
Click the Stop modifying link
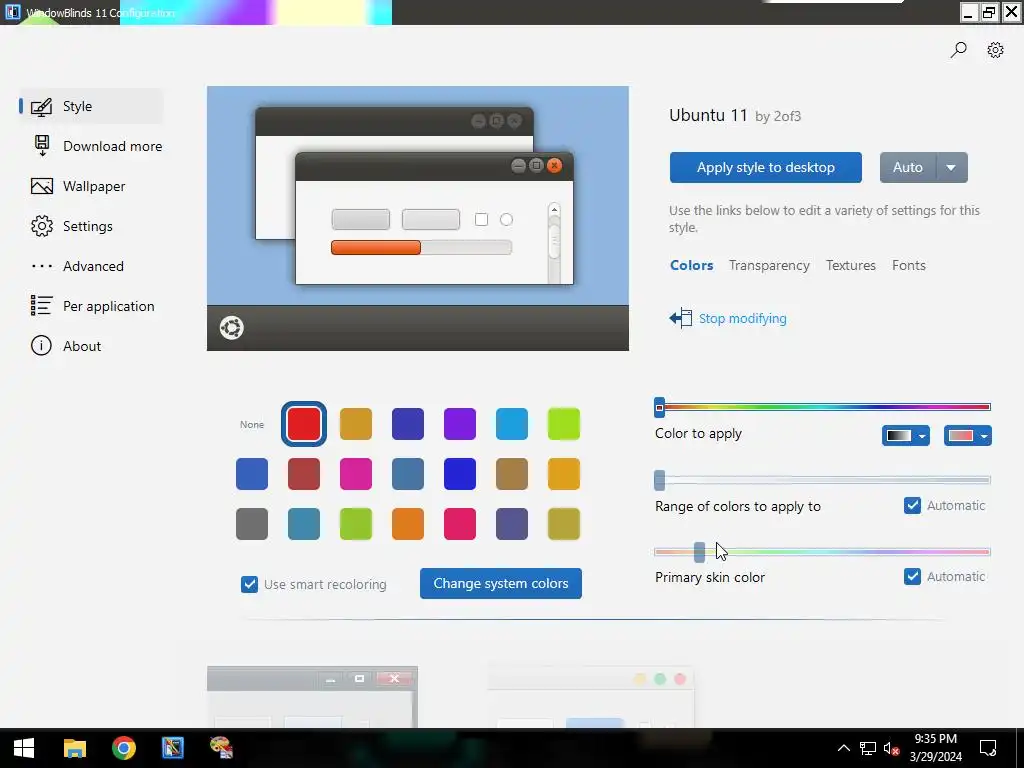point(743,319)
